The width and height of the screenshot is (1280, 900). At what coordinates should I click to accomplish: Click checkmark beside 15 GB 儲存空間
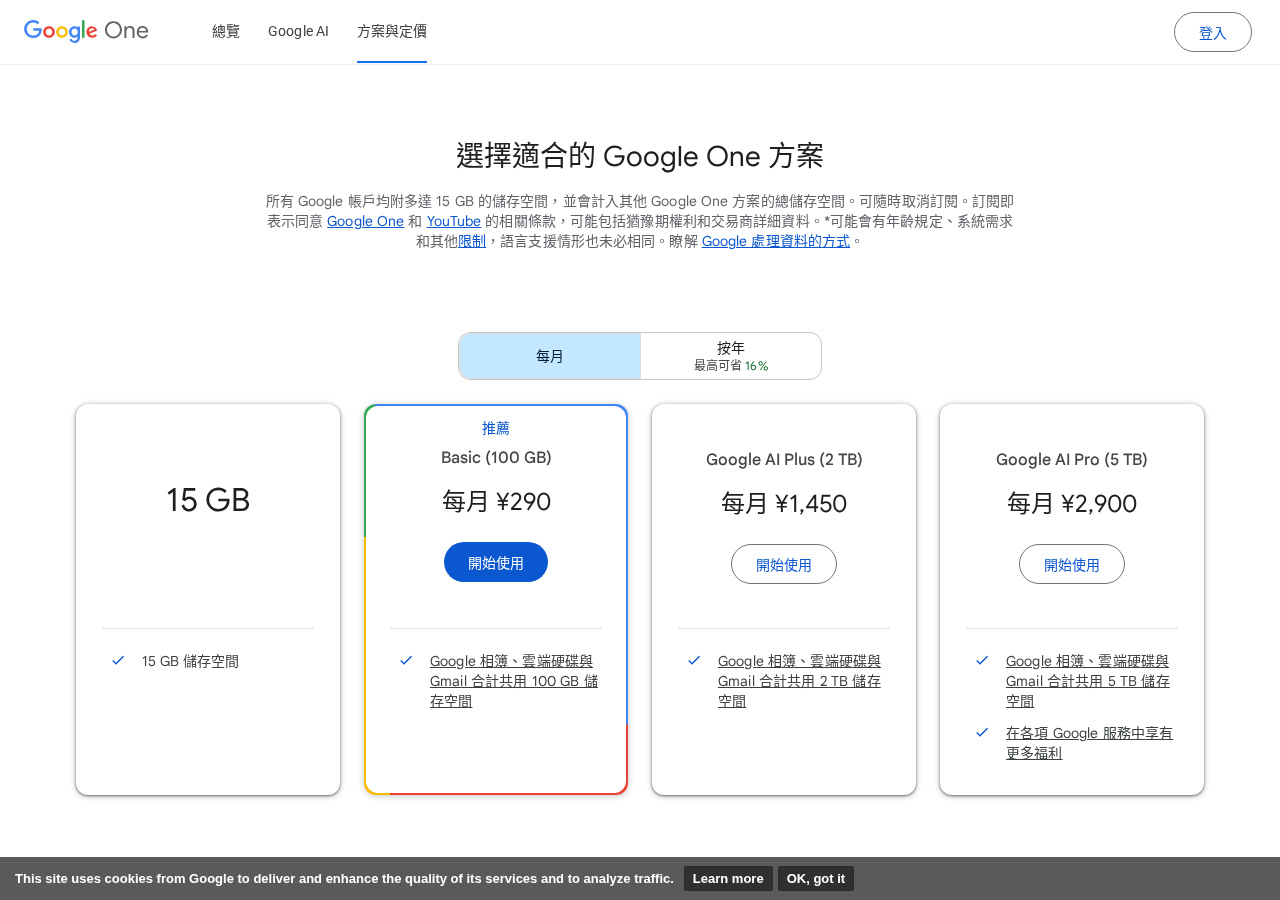118,660
